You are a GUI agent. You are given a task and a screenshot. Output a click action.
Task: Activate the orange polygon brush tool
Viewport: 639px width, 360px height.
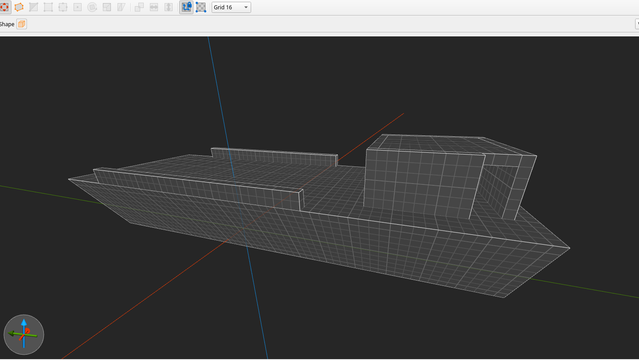(x=19, y=7)
